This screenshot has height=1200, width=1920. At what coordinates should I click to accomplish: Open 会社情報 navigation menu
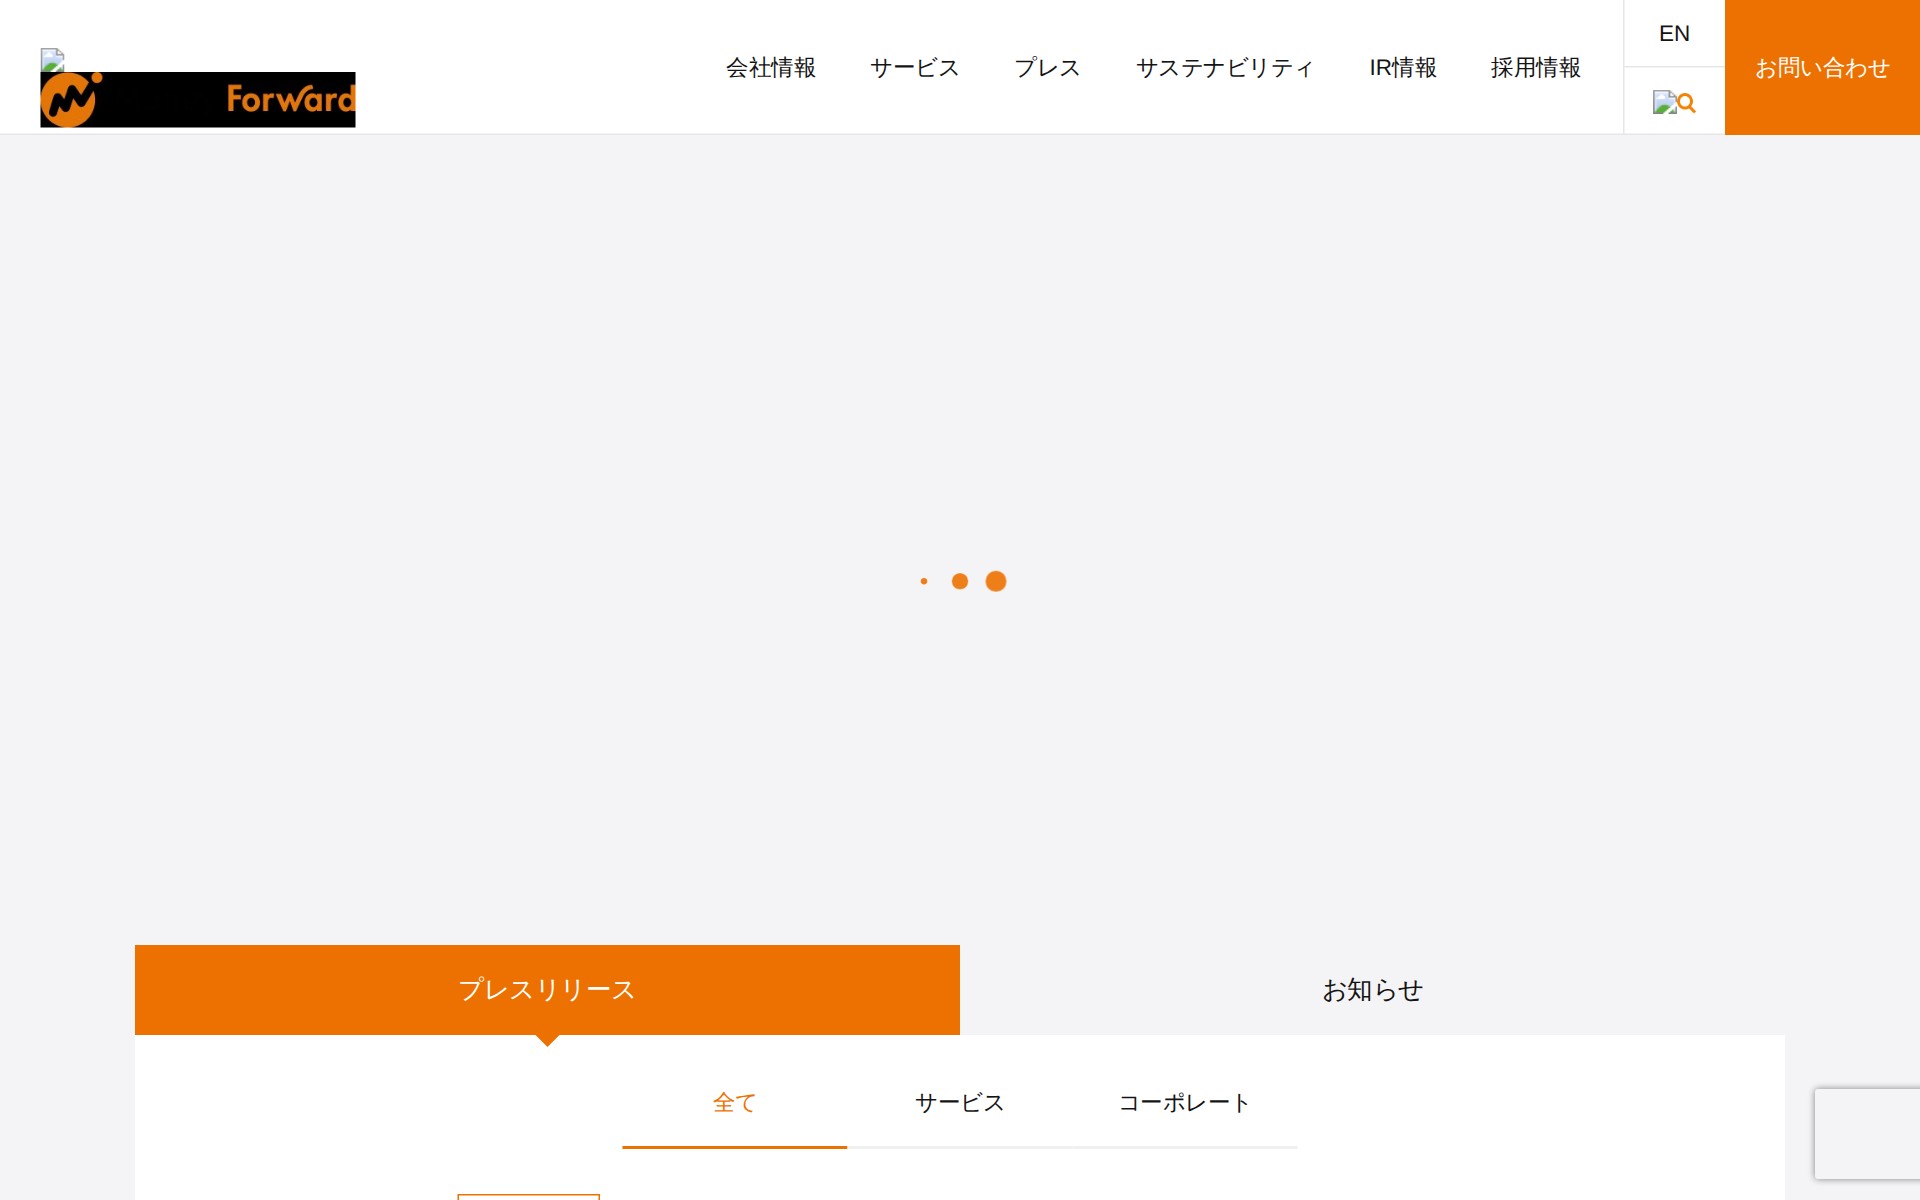tap(771, 68)
